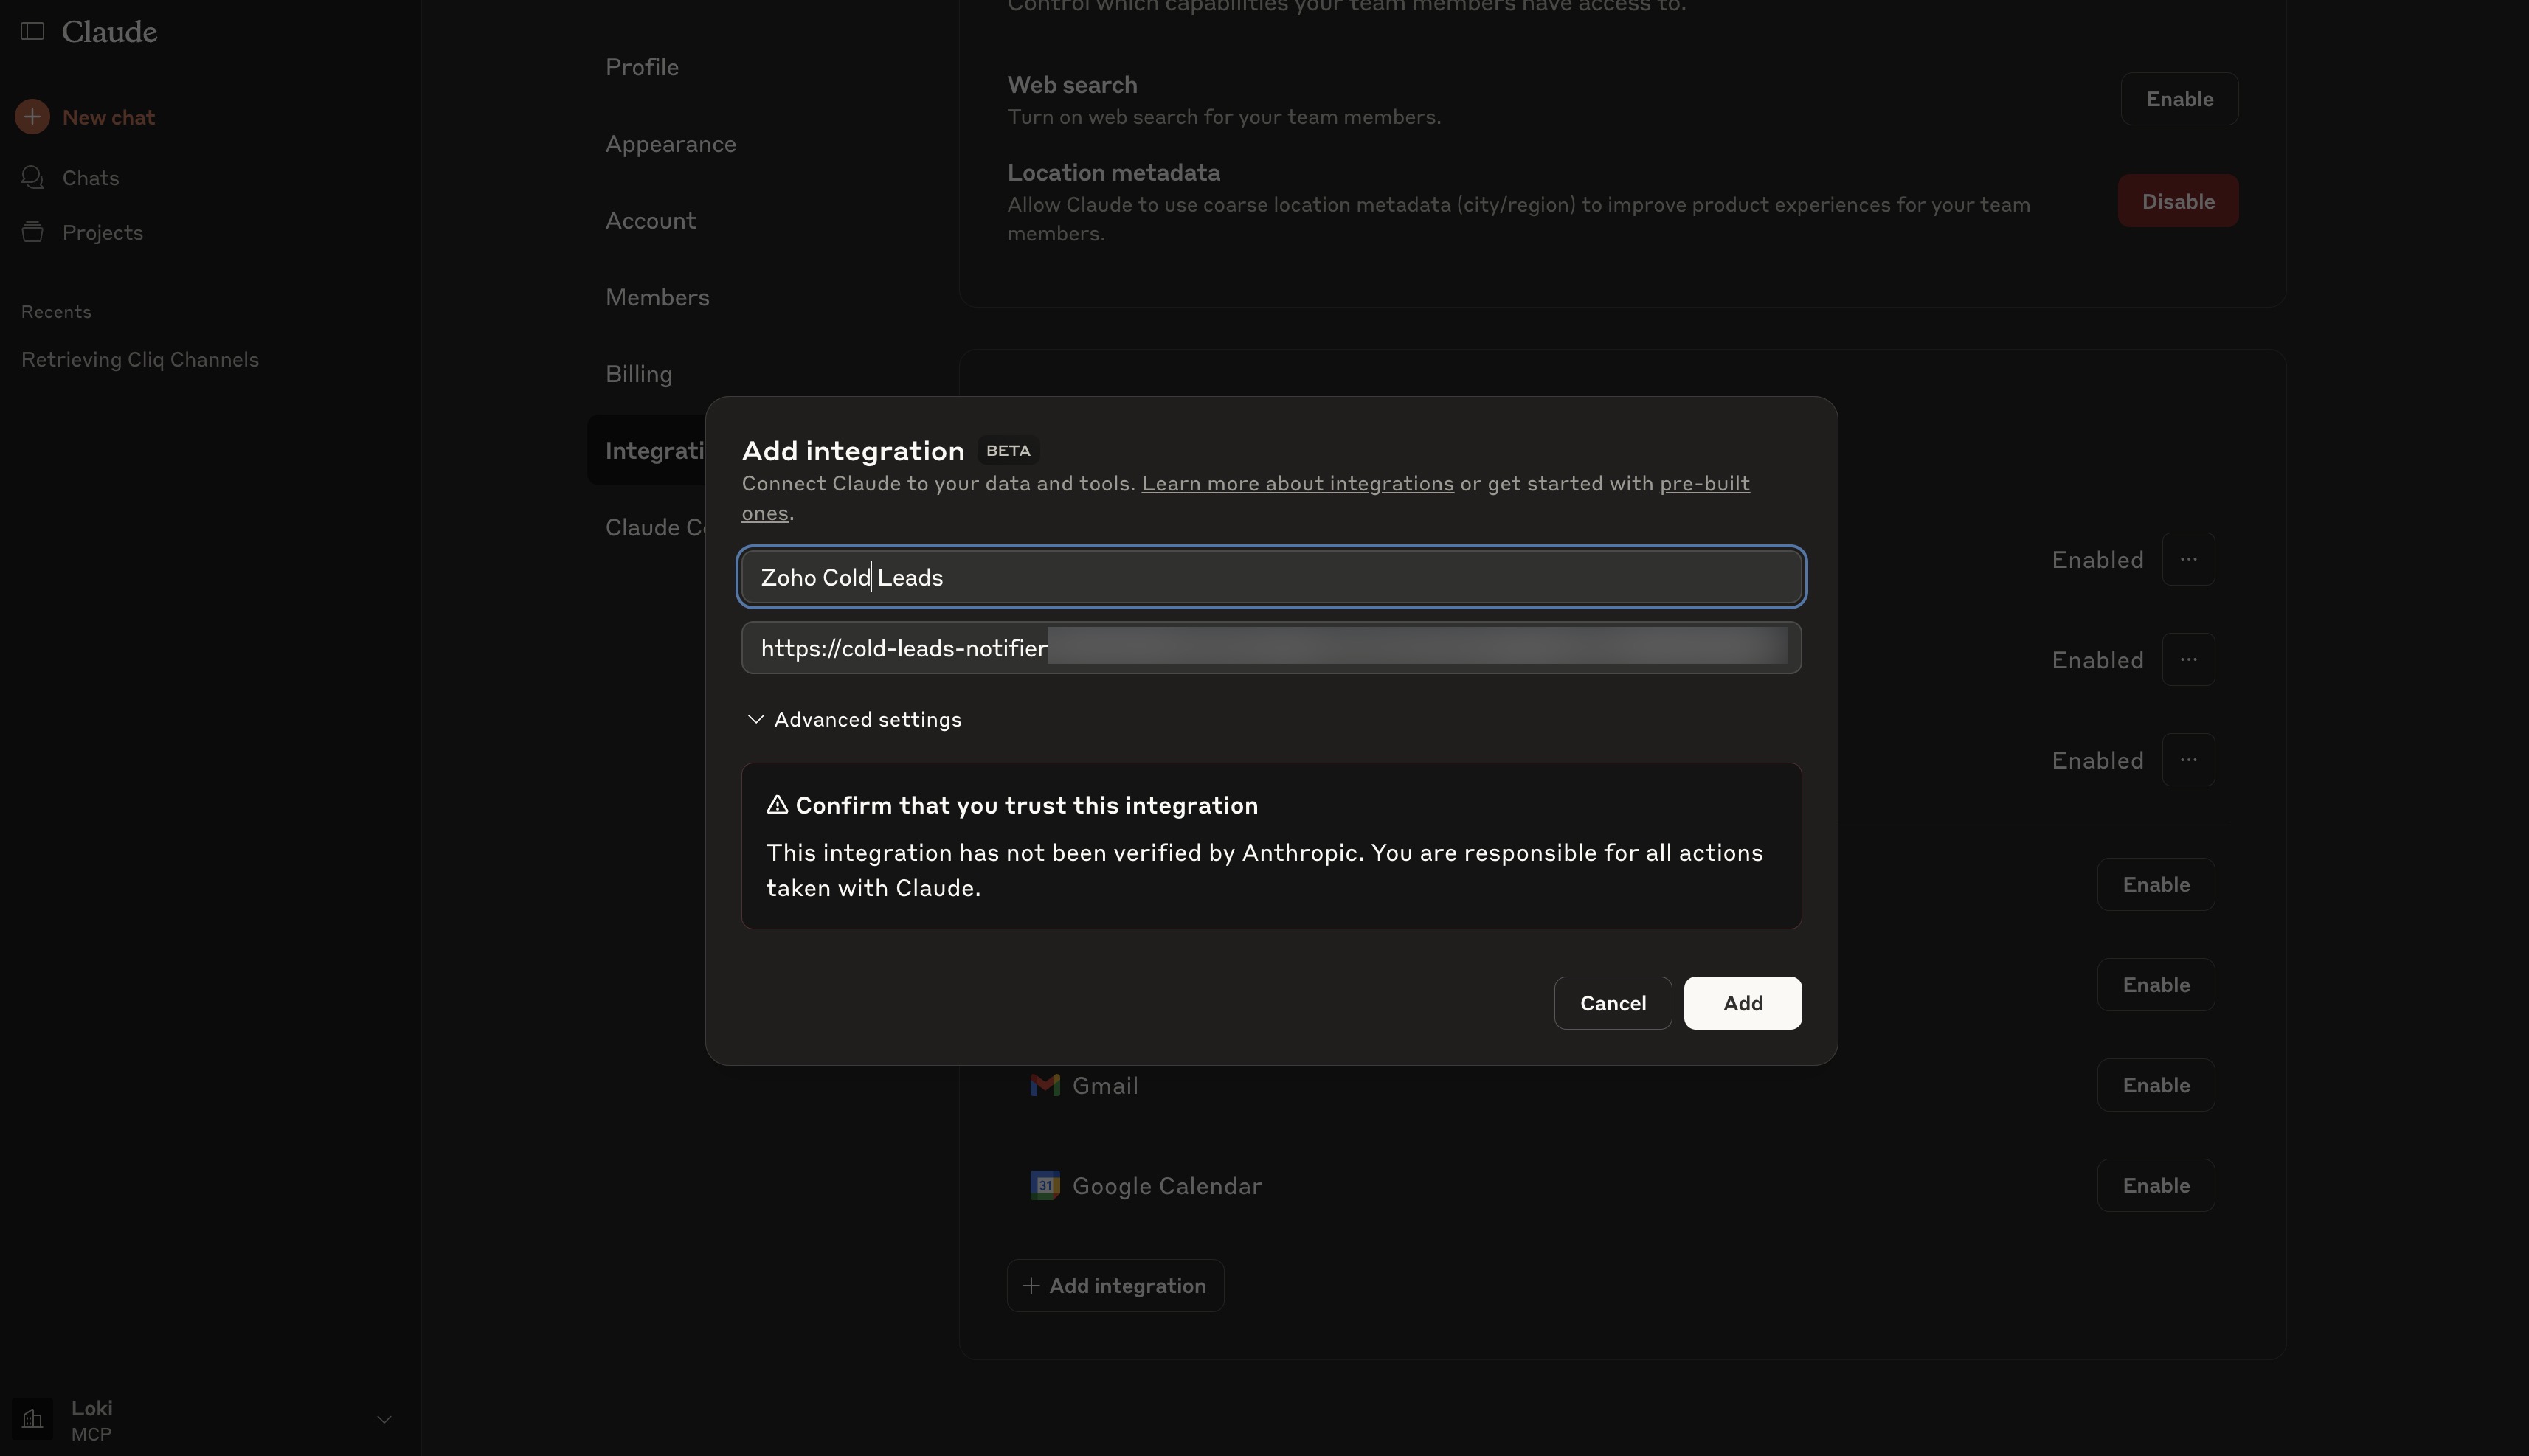Open the Billing settings section
This screenshot has width=2529, height=1456.
[638, 374]
